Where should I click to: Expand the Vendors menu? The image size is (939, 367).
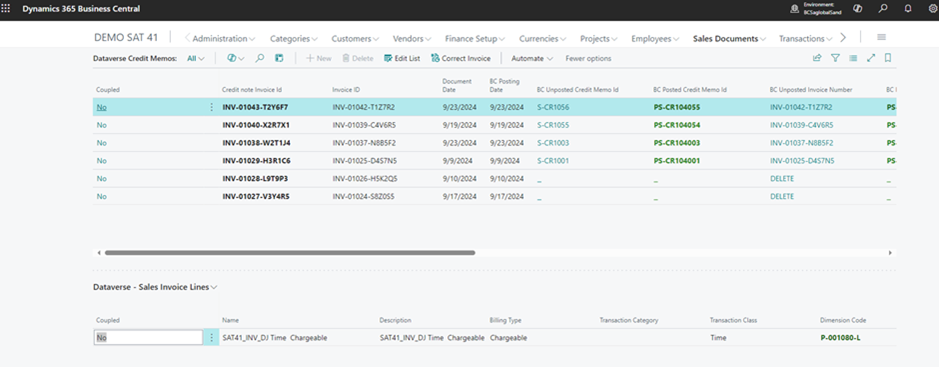click(x=412, y=38)
